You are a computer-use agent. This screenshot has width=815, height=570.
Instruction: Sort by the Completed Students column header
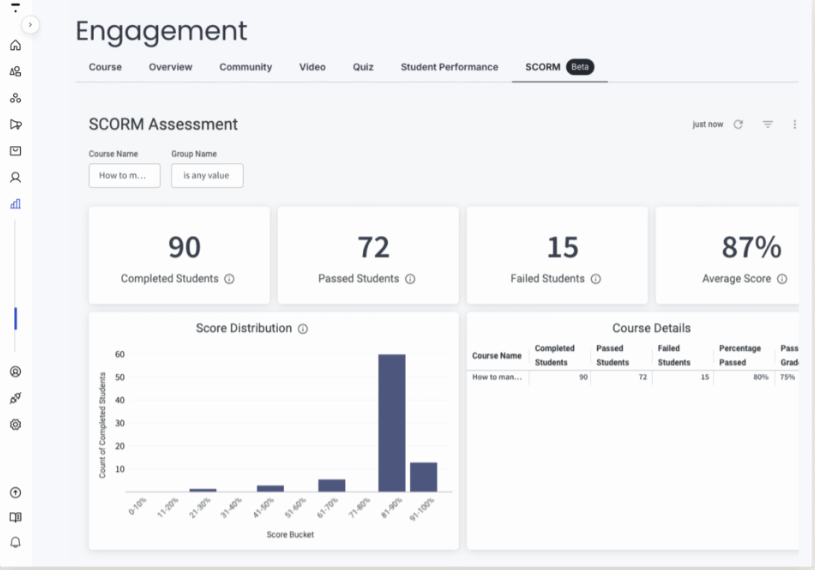555,355
